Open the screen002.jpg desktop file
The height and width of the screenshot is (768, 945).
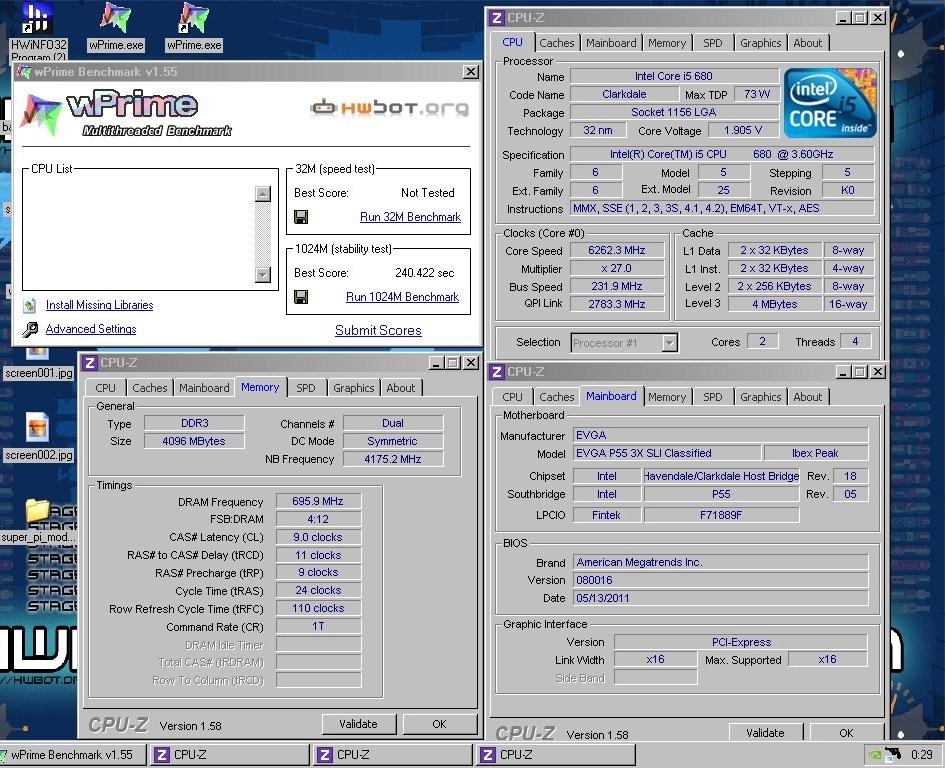pyautogui.click(x=37, y=427)
